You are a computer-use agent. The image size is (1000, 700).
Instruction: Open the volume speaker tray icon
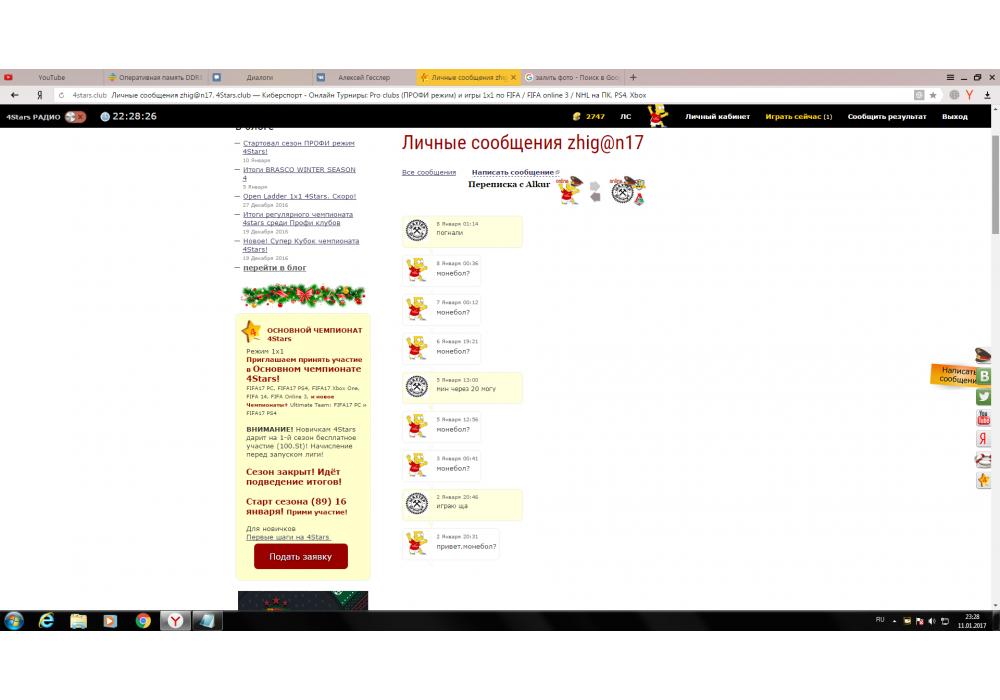[x=932, y=621]
